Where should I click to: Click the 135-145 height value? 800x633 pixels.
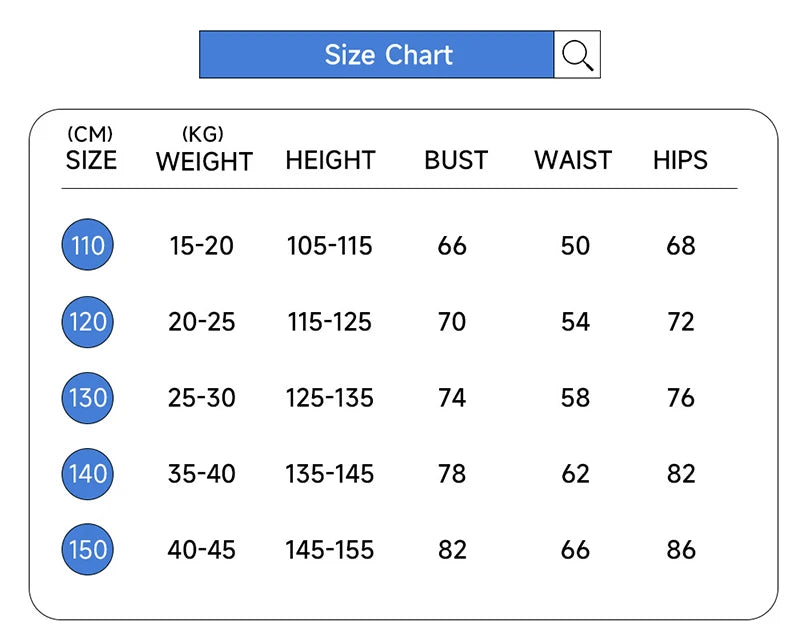pyautogui.click(x=329, y=474)
